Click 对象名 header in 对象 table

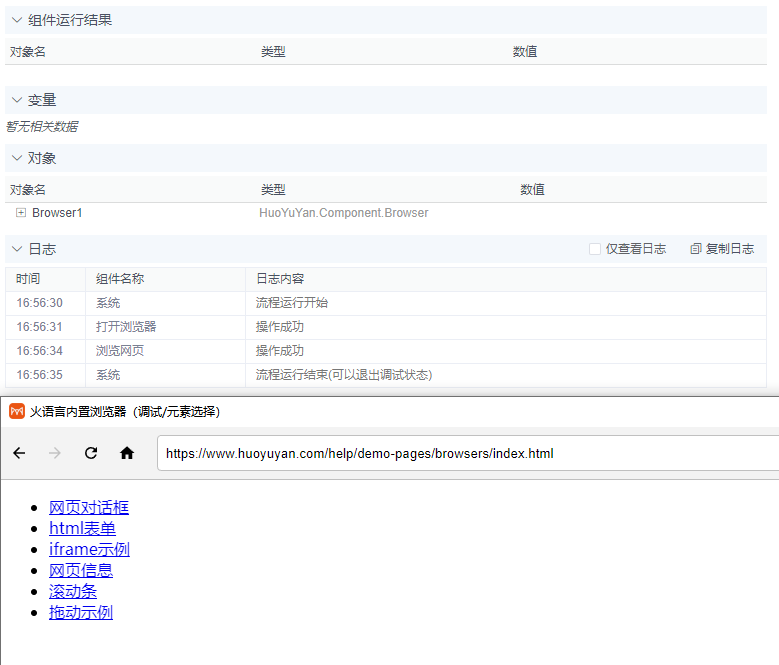coord(28,190)
